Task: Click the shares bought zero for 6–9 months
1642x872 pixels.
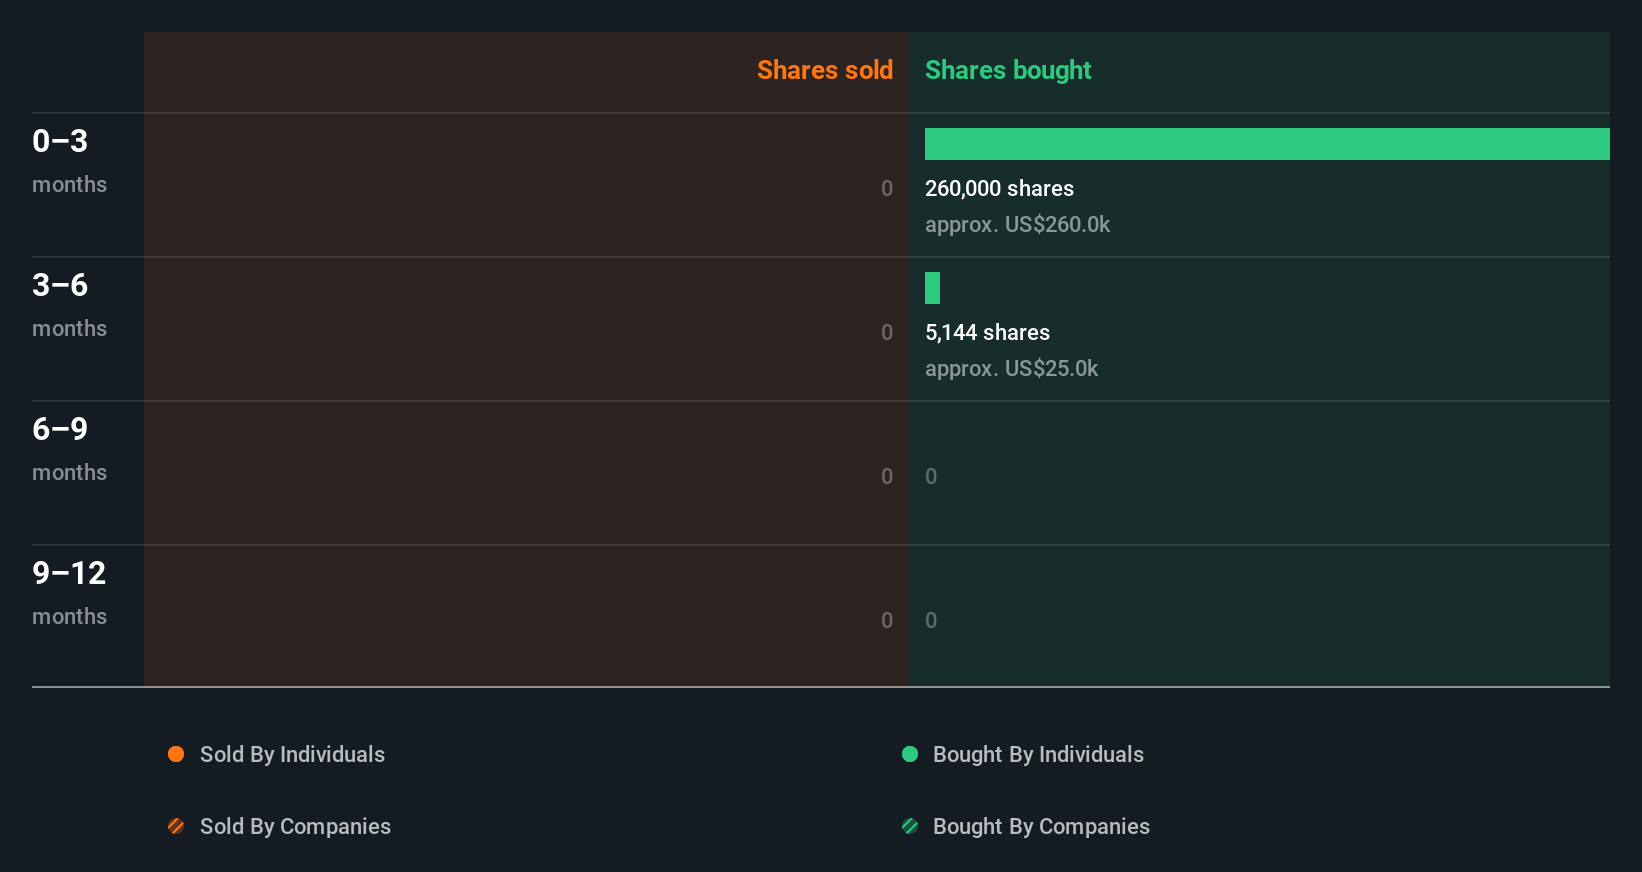Action: click(x=931, y=476)
